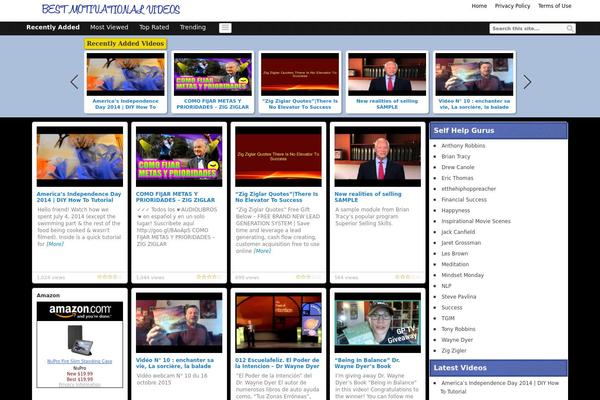Open carousel title link America's Independence Day 2014
Image resolution: width=600 pixels, height=400 pixels.
coord(126,104)
